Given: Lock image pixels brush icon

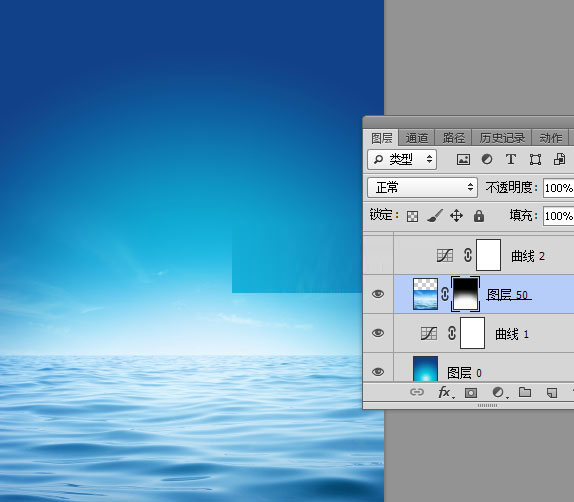Looking at the screenshot, I should [x=435, y=216].
